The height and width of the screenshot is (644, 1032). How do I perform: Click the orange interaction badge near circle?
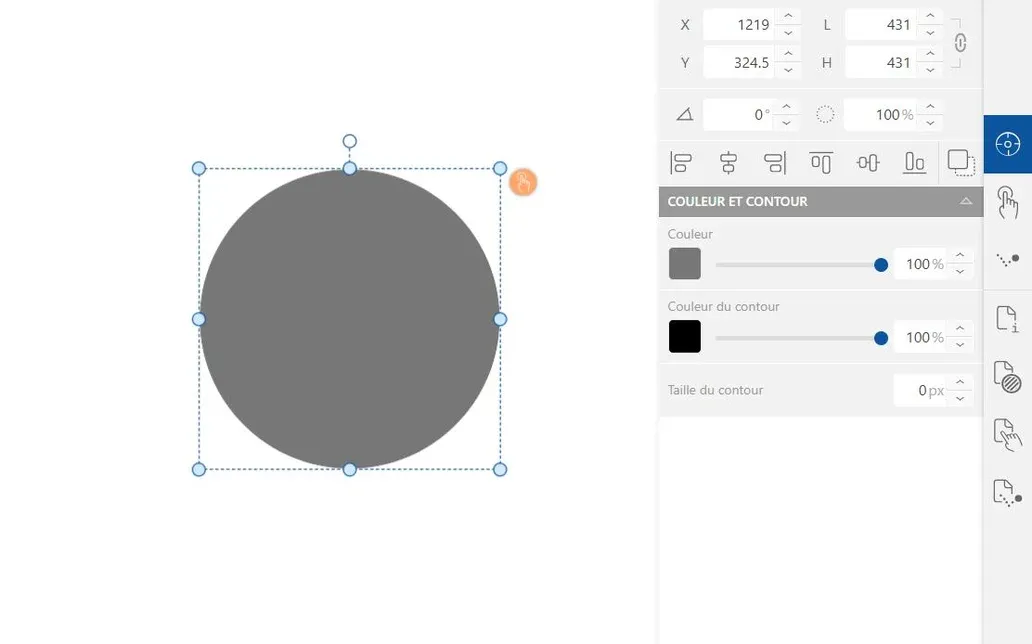pyautogui.click(x=523, y=182)
